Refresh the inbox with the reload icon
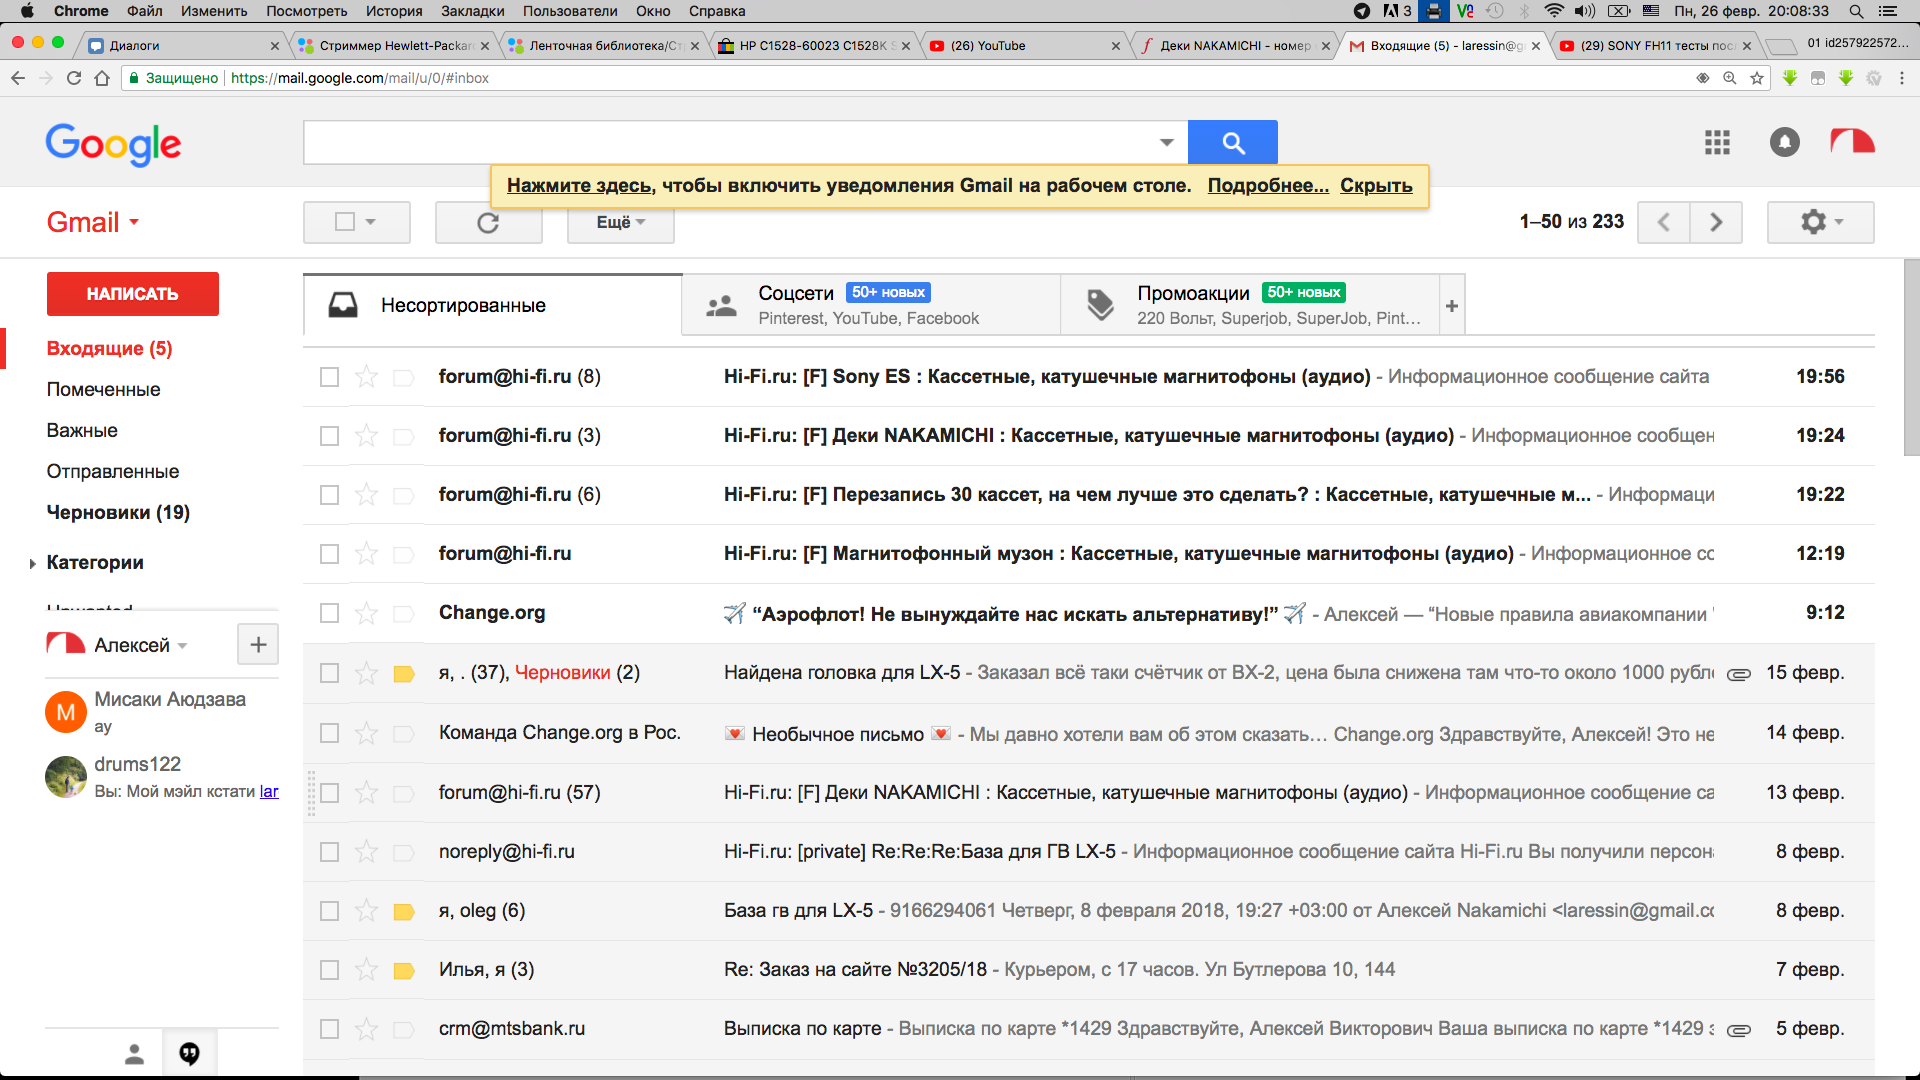Viewport: 1920px width, 1080px height. coord(488,222)
